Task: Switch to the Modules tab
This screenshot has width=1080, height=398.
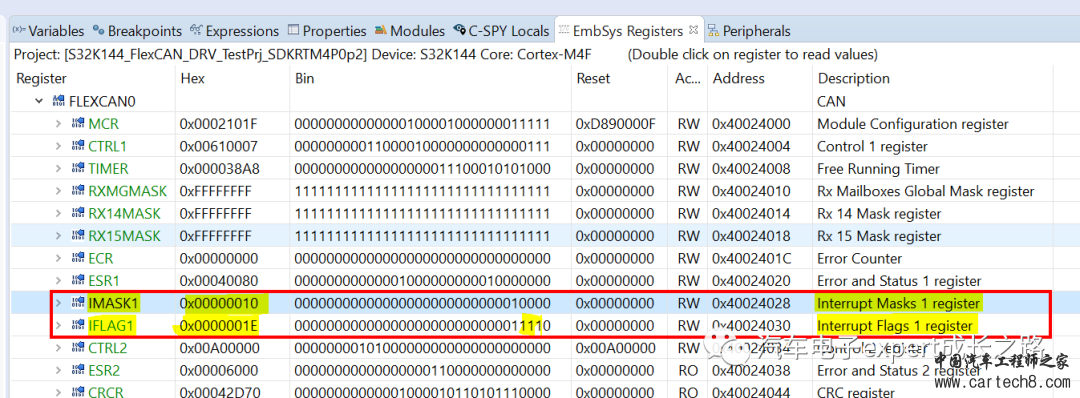Action: 410,31
